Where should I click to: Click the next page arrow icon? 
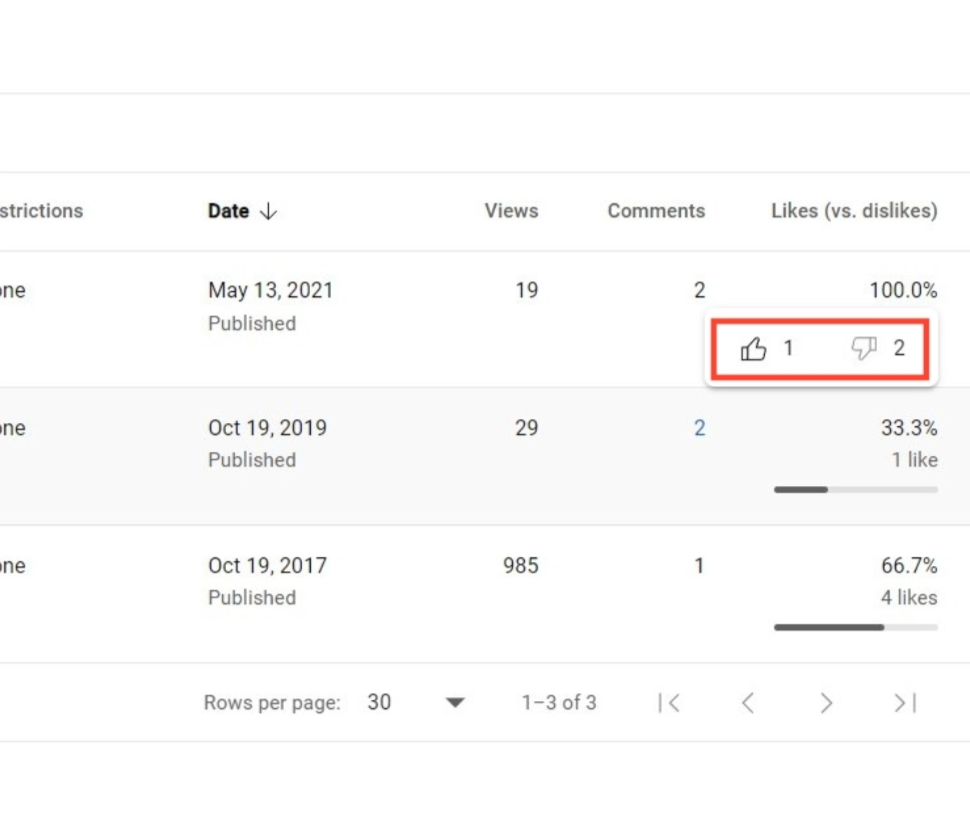tap(826, 703)
